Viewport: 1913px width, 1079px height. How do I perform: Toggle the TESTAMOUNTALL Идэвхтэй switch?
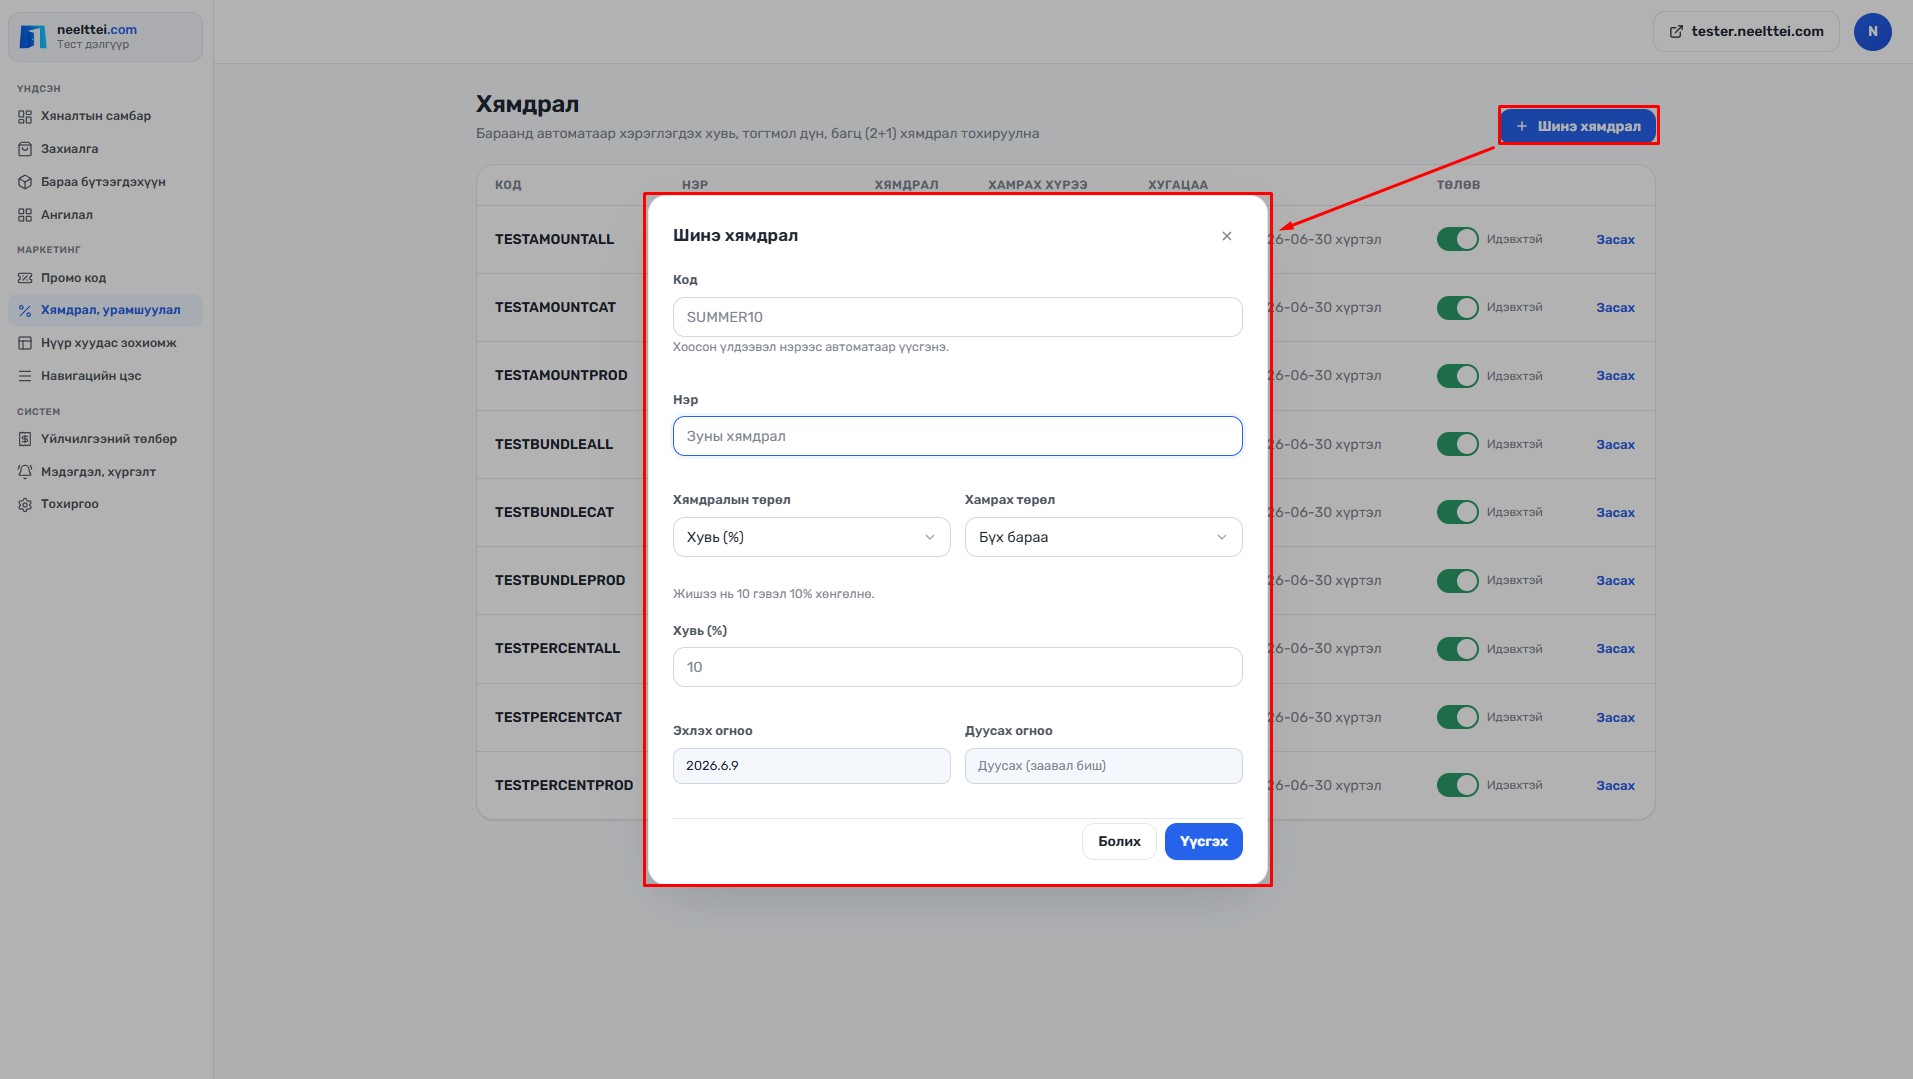1457,239
